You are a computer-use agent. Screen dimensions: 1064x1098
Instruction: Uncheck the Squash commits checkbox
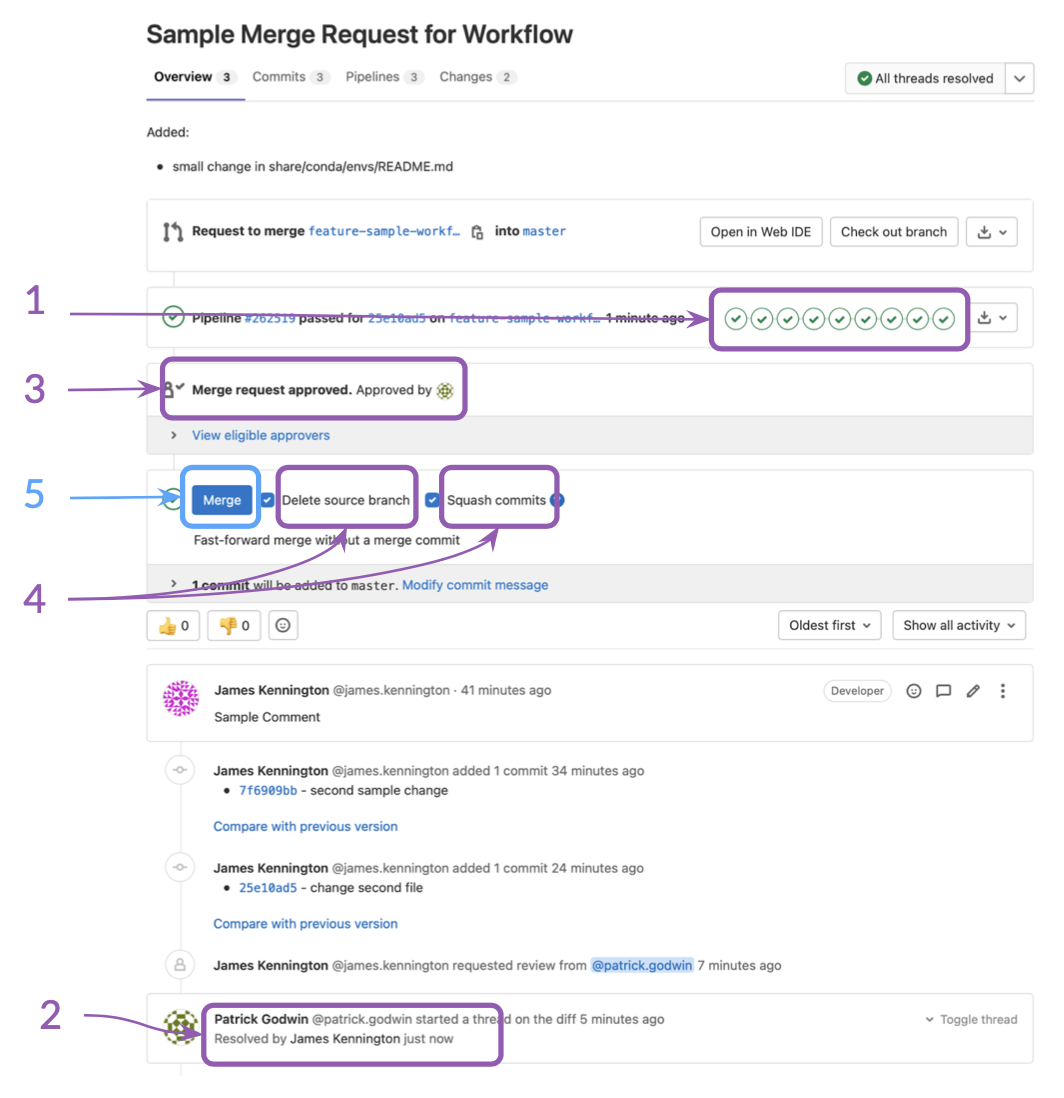(432, 500)
